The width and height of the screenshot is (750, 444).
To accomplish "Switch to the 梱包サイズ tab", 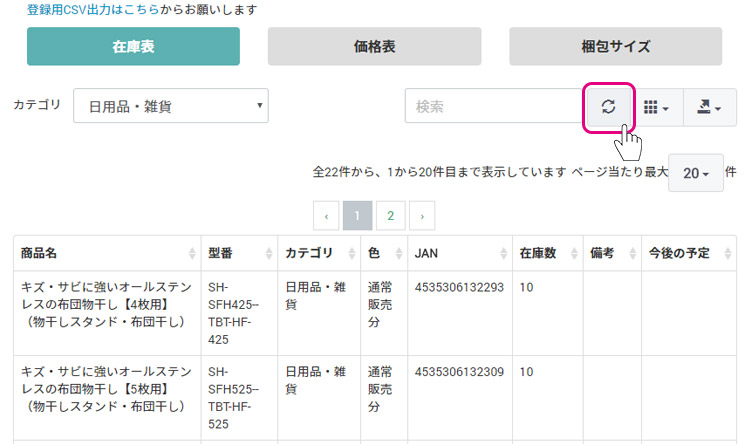I will click(x=615, y=46).
